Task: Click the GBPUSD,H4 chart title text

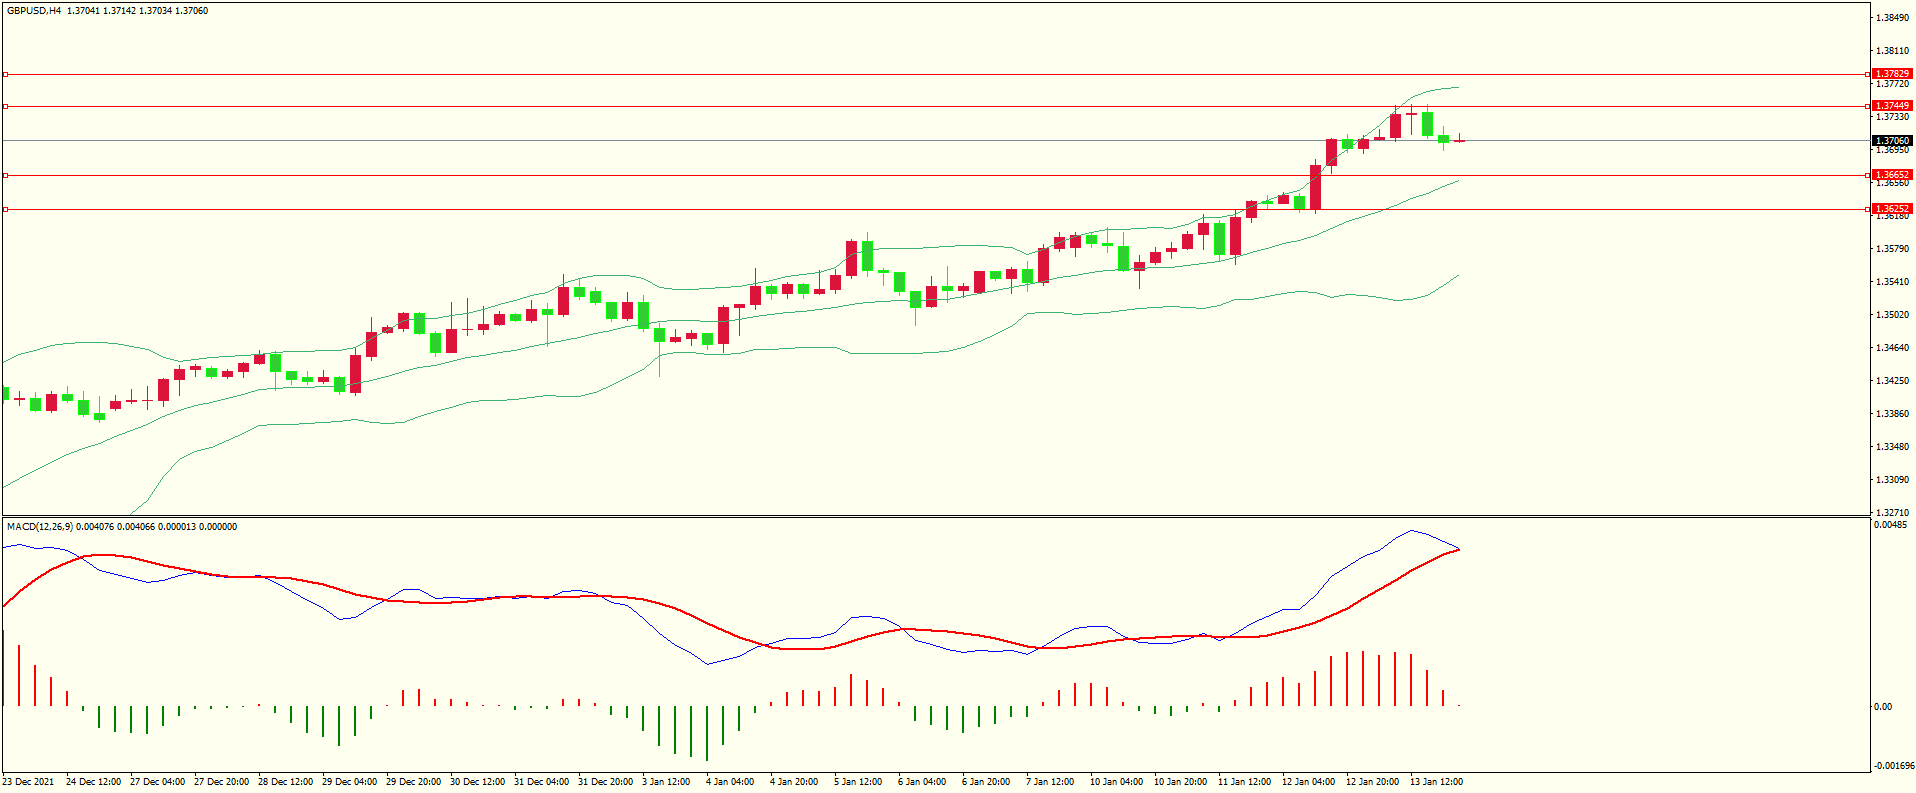Action: [34, 11]
